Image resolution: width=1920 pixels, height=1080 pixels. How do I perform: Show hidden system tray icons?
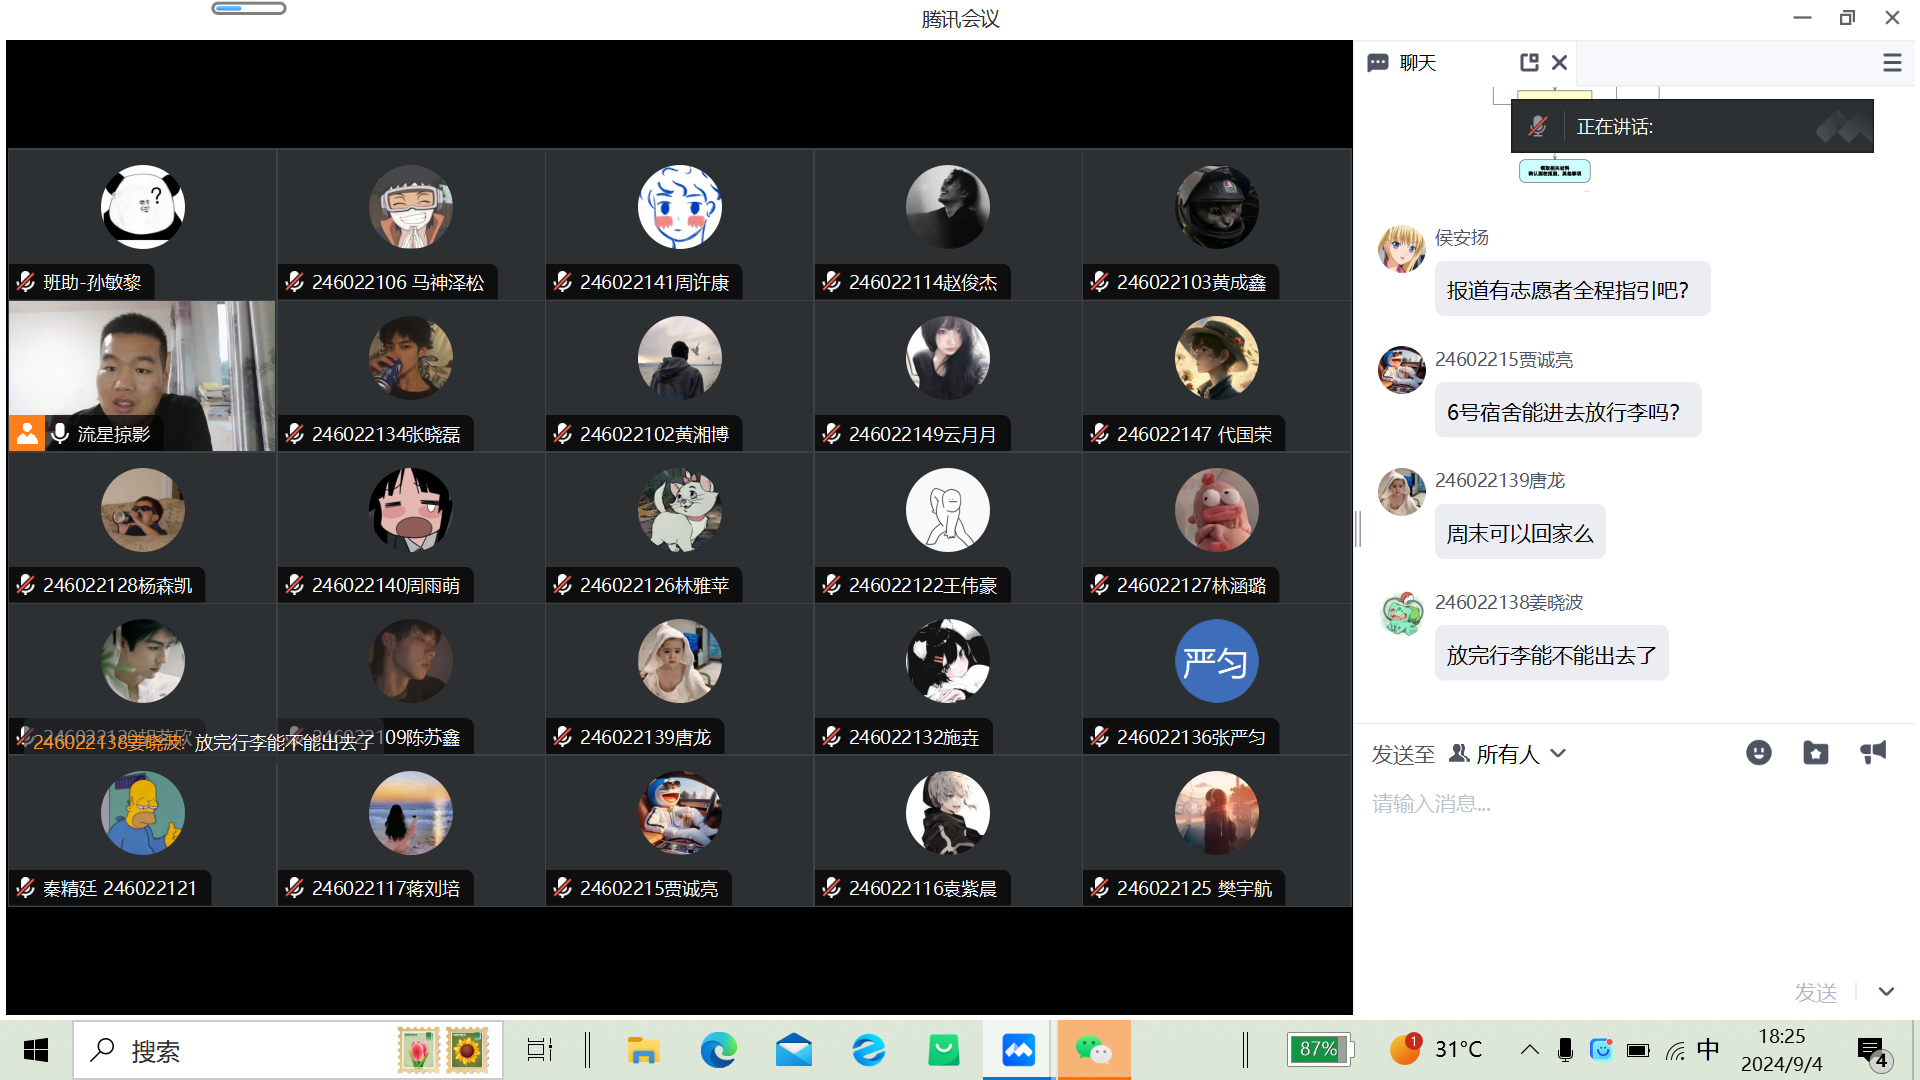1529,1050
